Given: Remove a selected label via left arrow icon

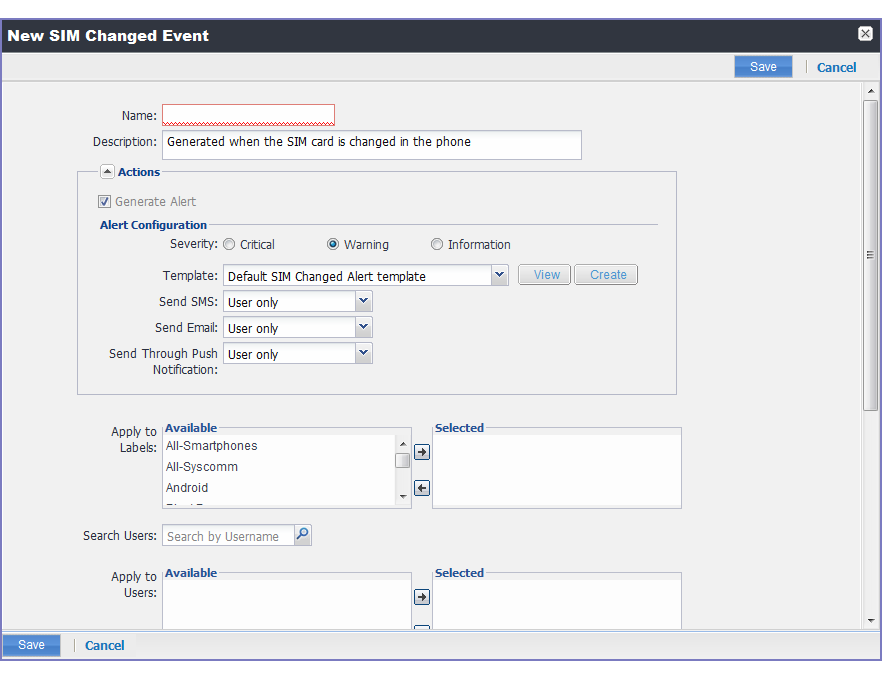Looking at the screenshot, I should [421, 487].
